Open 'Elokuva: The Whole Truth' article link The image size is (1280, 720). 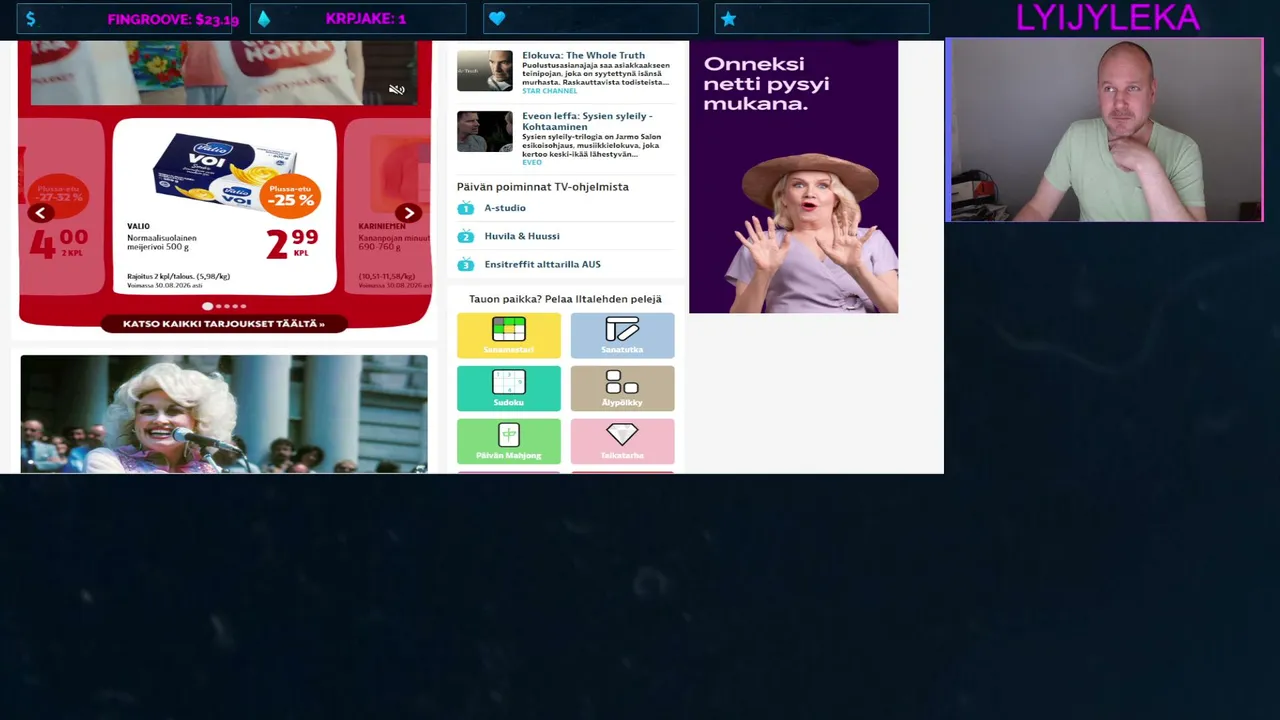[583, 56]
